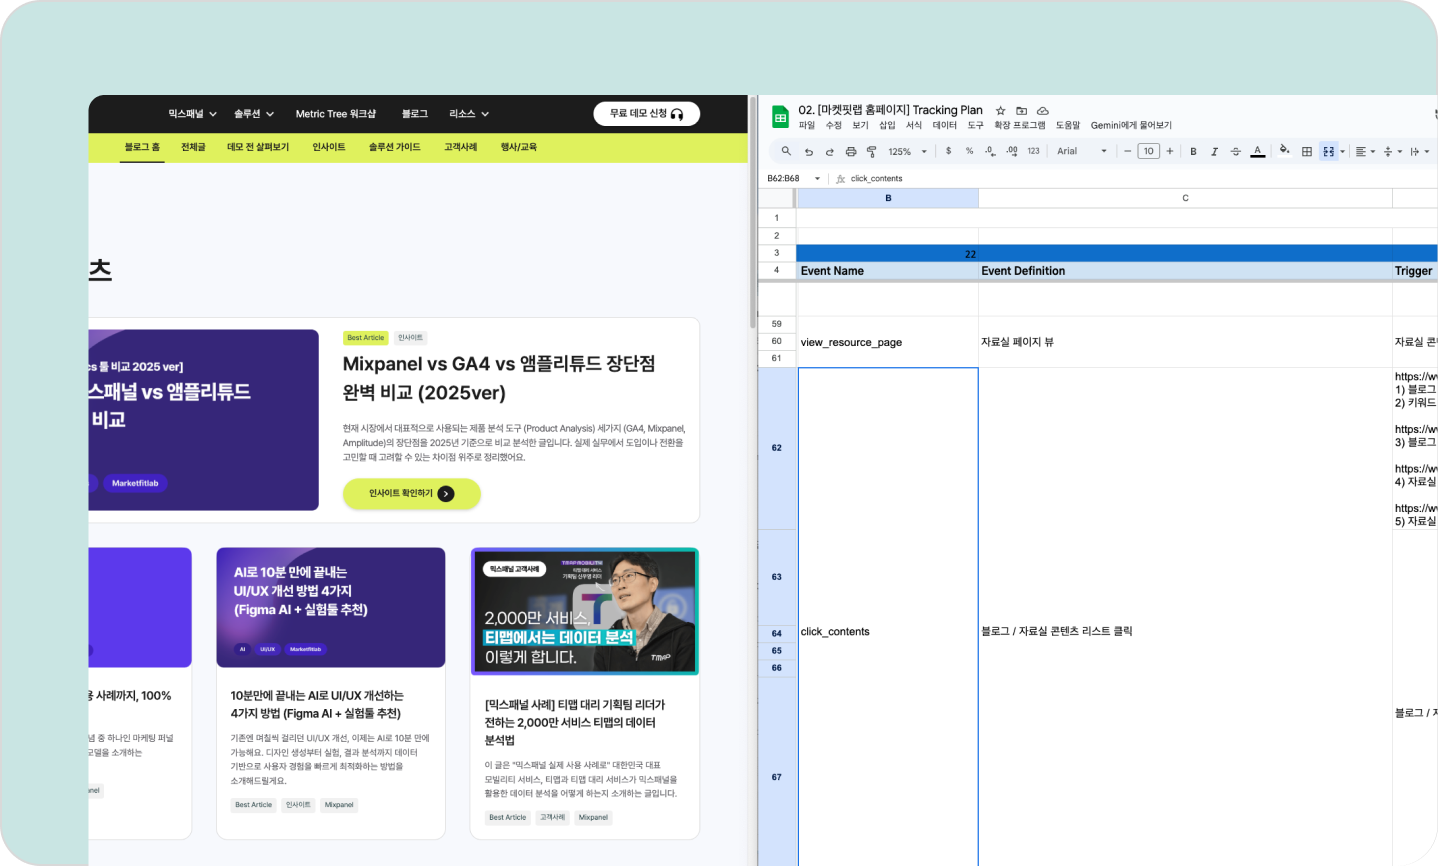Open the Arial font dropdown
Viewport: 1438px width, 866px height.
click(x=1082, y=152)
